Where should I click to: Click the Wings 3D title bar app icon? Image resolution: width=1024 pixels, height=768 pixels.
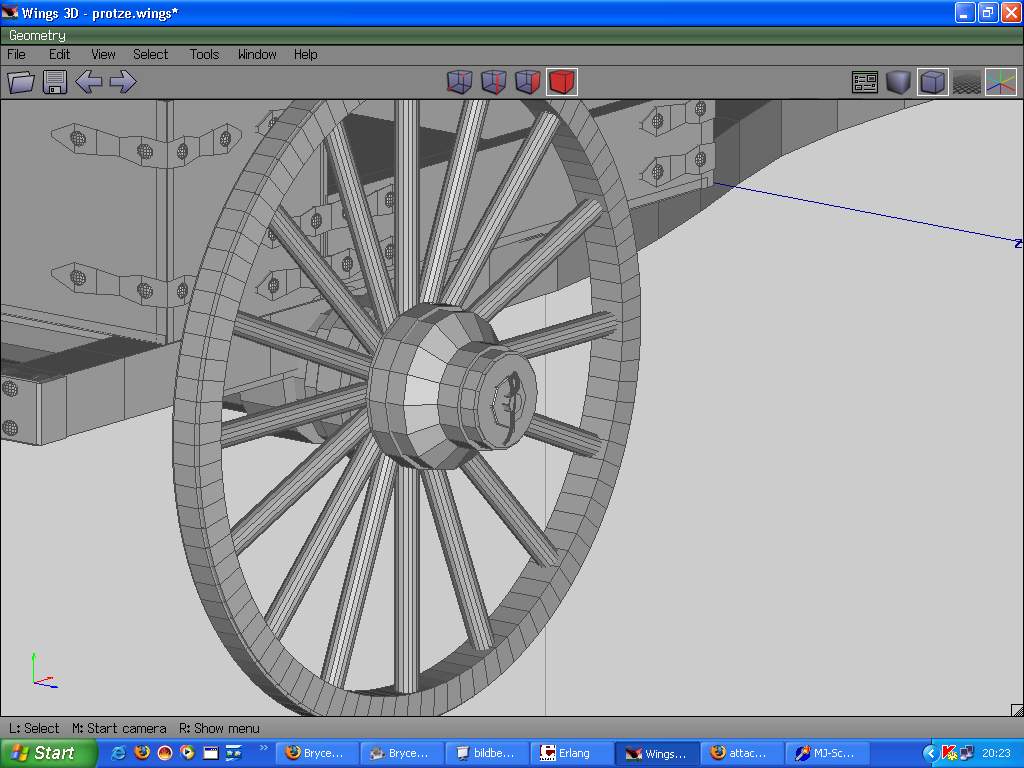(10, 12)
